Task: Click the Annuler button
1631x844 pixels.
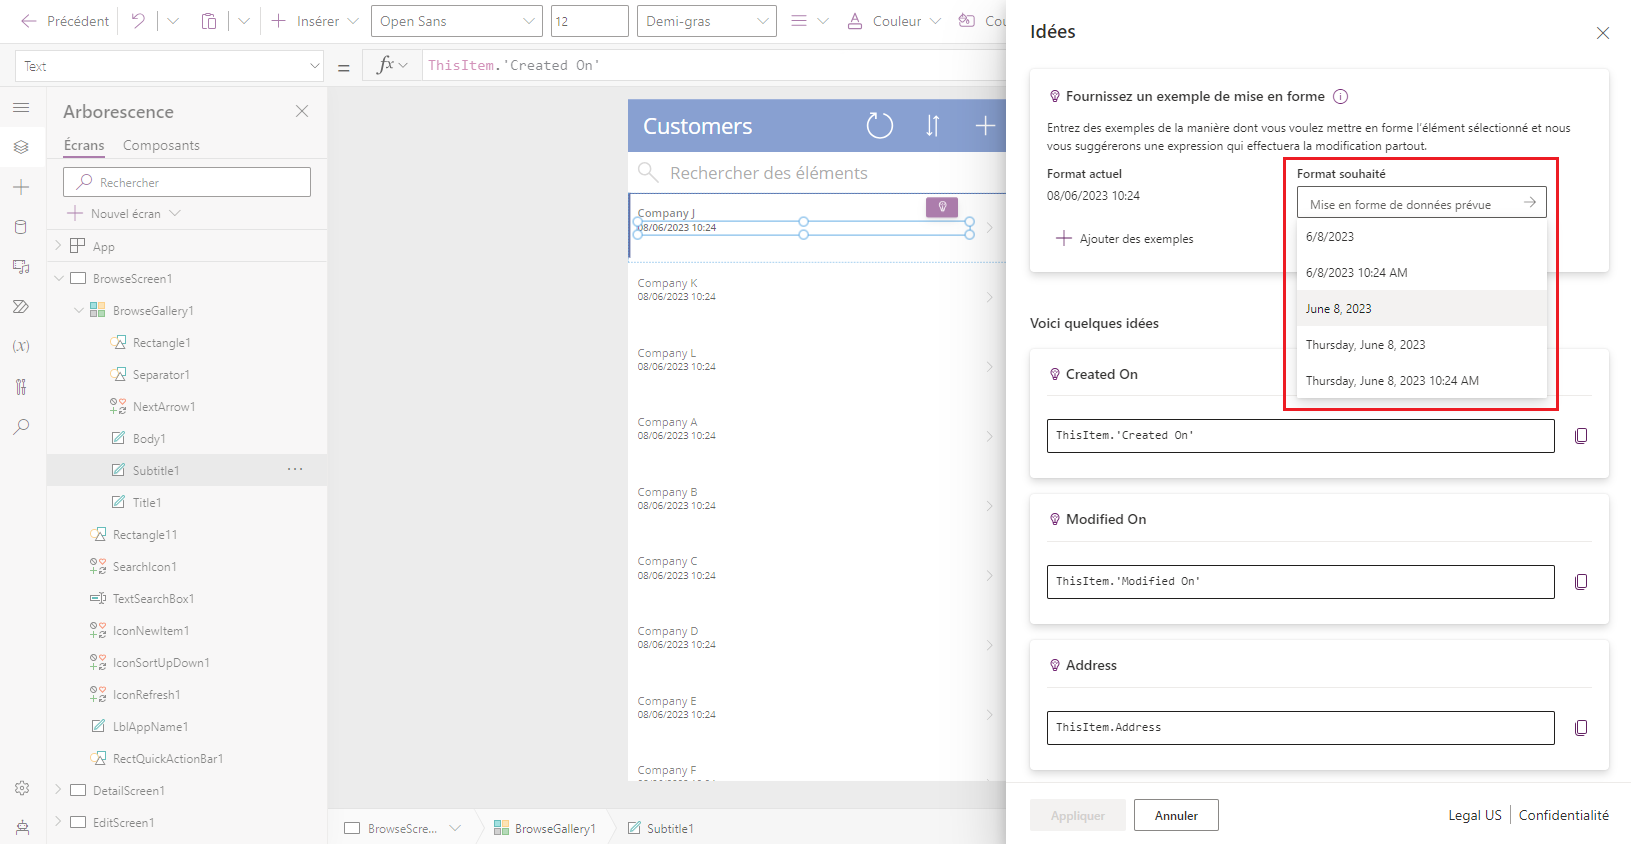Action: tap(1176, 815)
